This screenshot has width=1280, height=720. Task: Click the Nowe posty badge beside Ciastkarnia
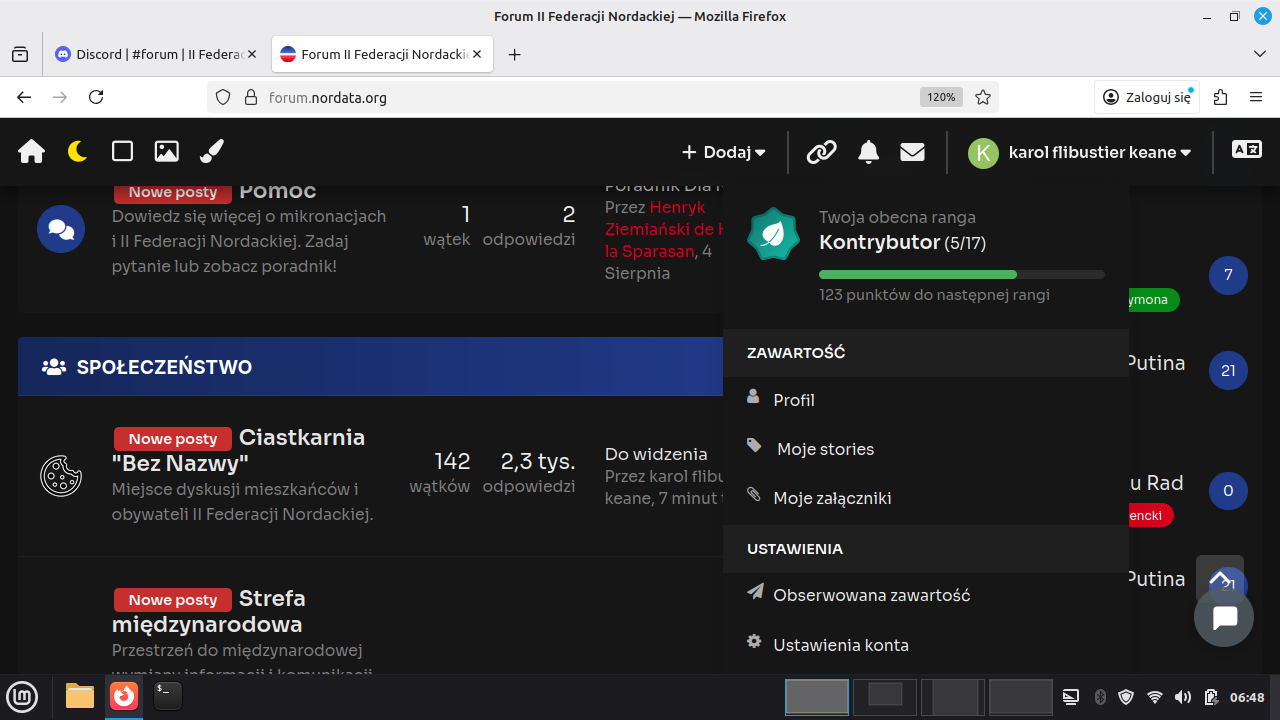pos(173,439)
